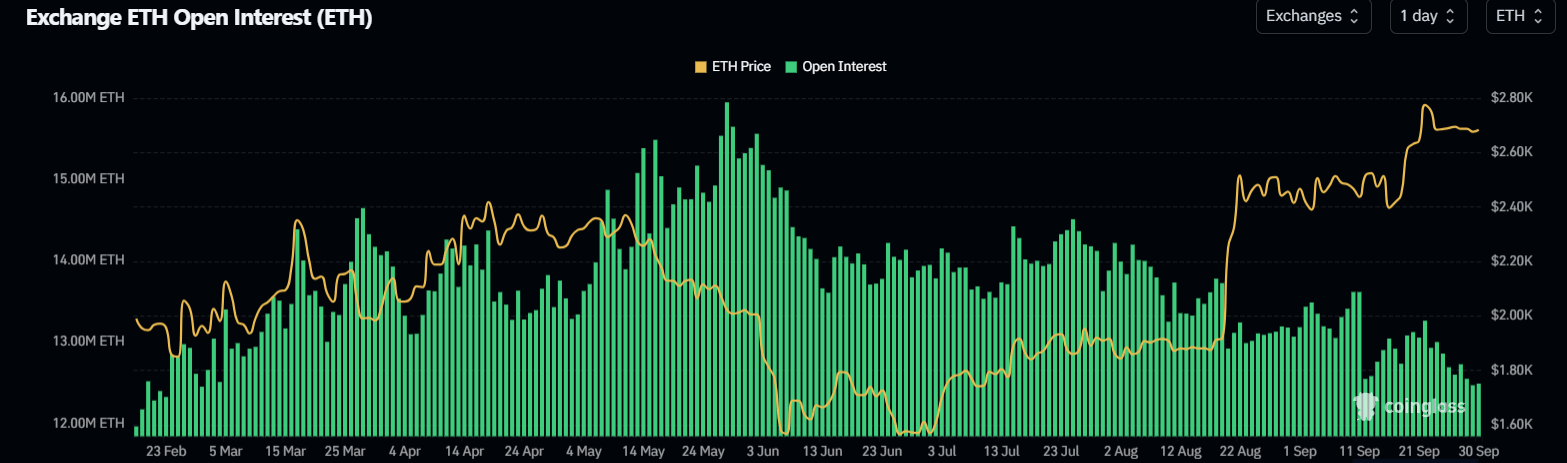
Task: Click the 4 Apr date label
Action: coord(404,451)
